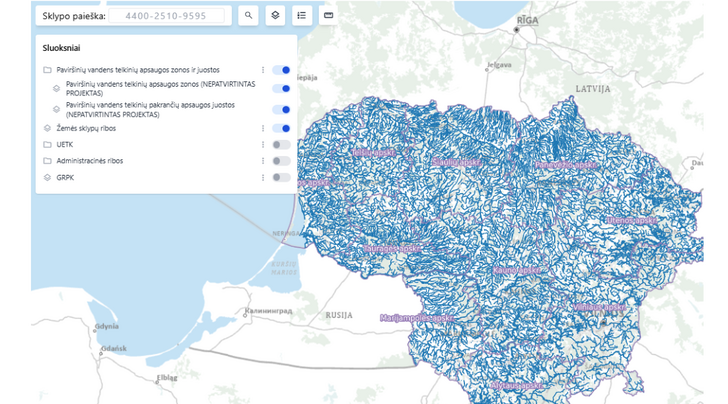Focus the Sklypo paieška input field
The width and height of the screenshot is (728, 404).
click(166, 16)
